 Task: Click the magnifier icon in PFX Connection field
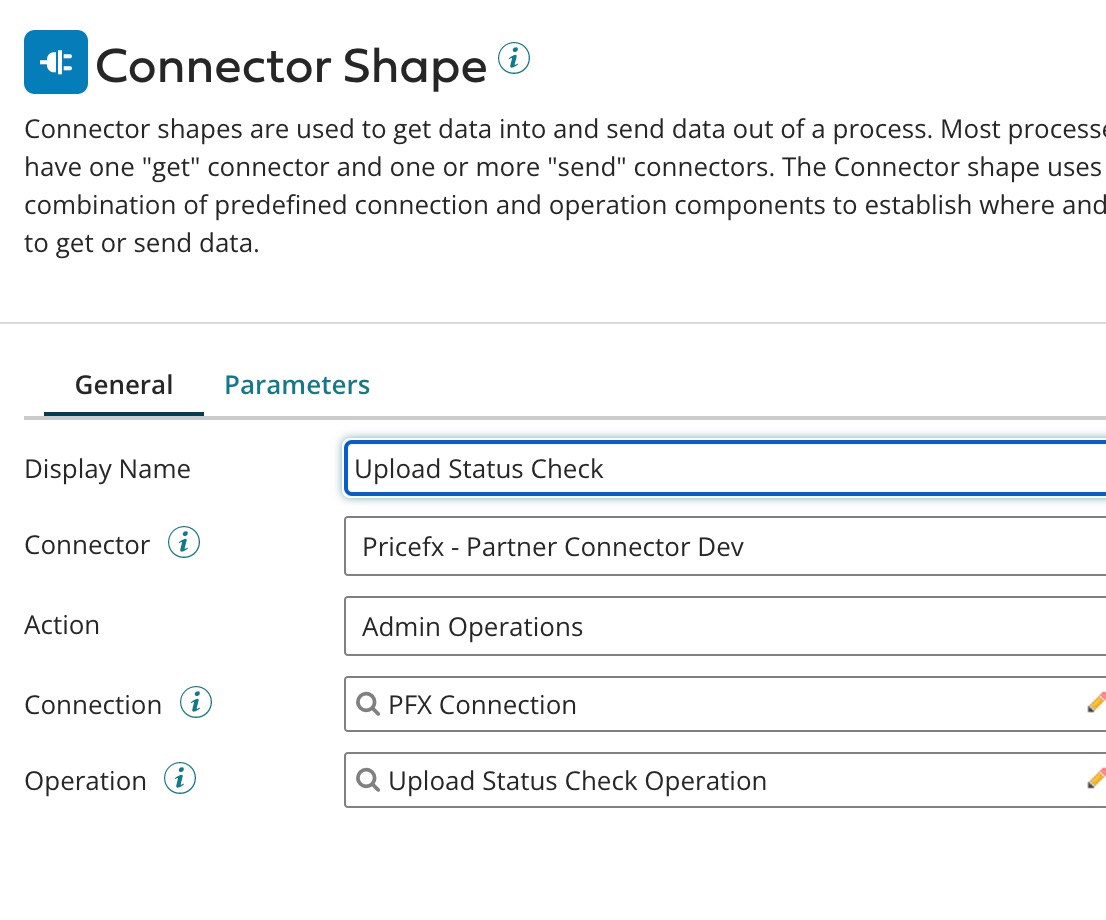pyautogui.click(x=367, y=704)
